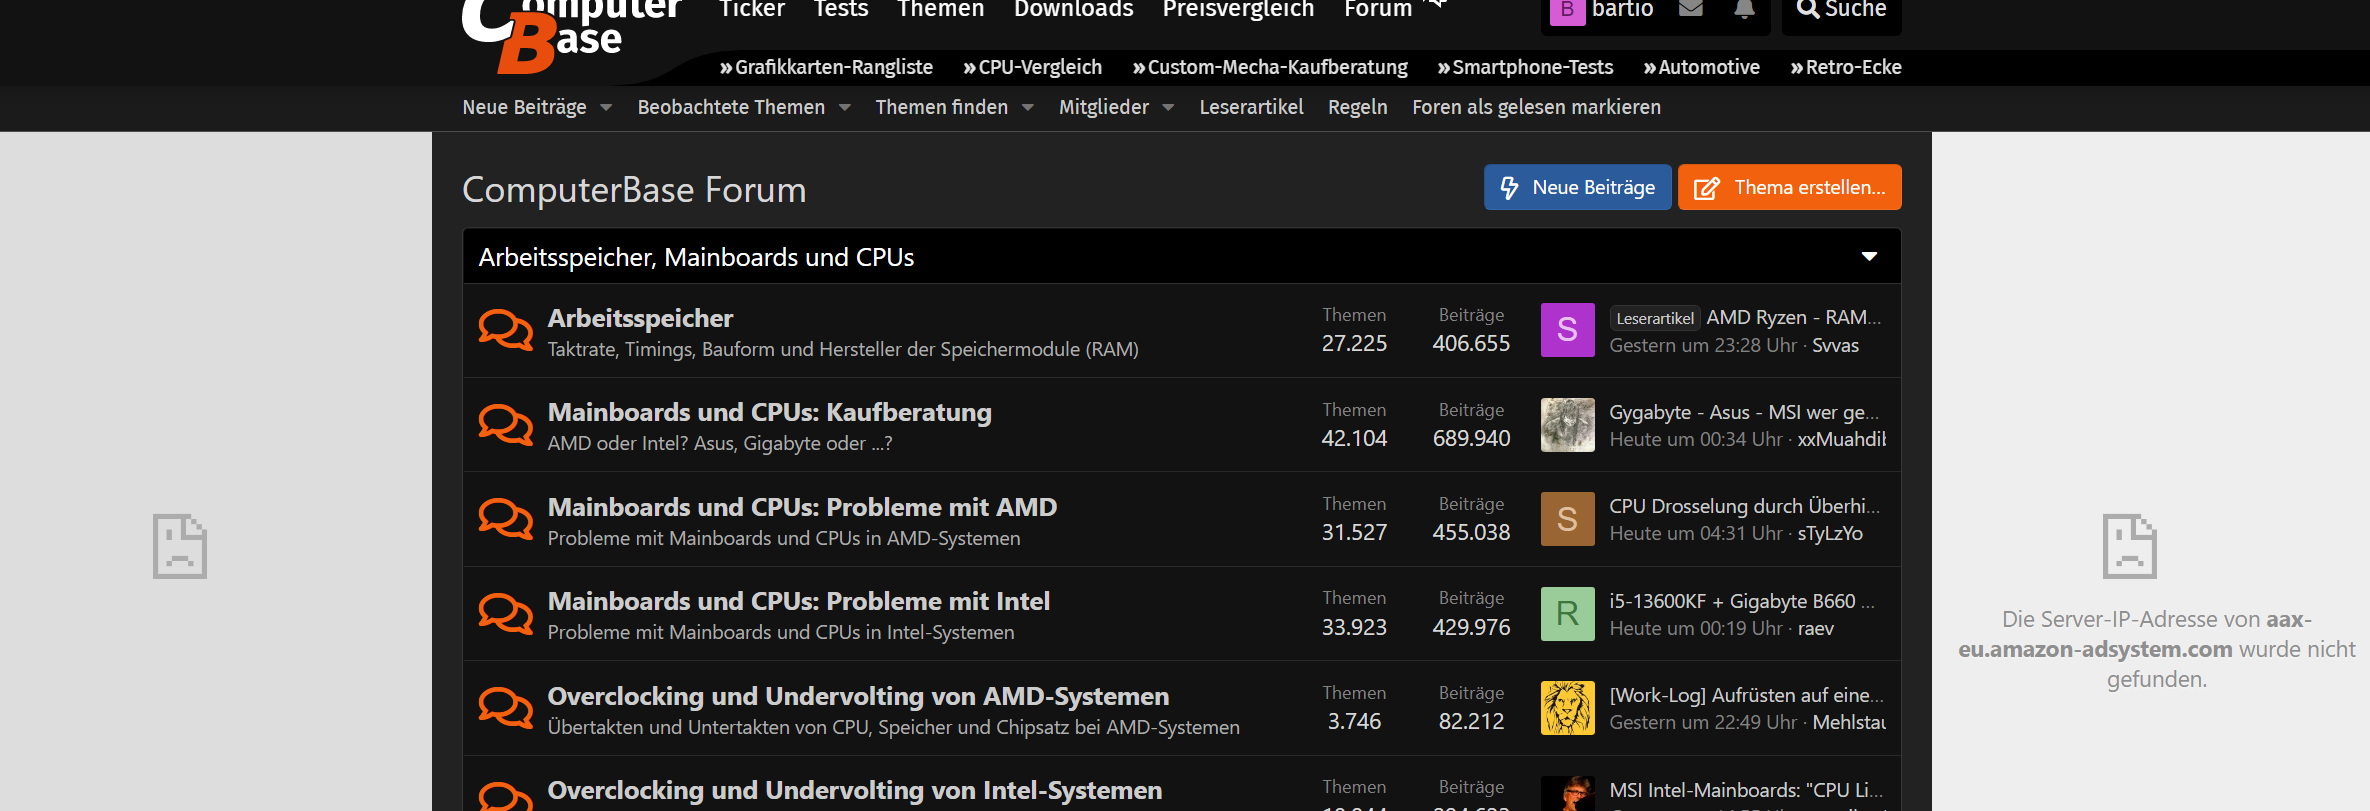The image size is (2370, 811).
Task: Open the private messages envelope icon
Action: [1691, 9]
